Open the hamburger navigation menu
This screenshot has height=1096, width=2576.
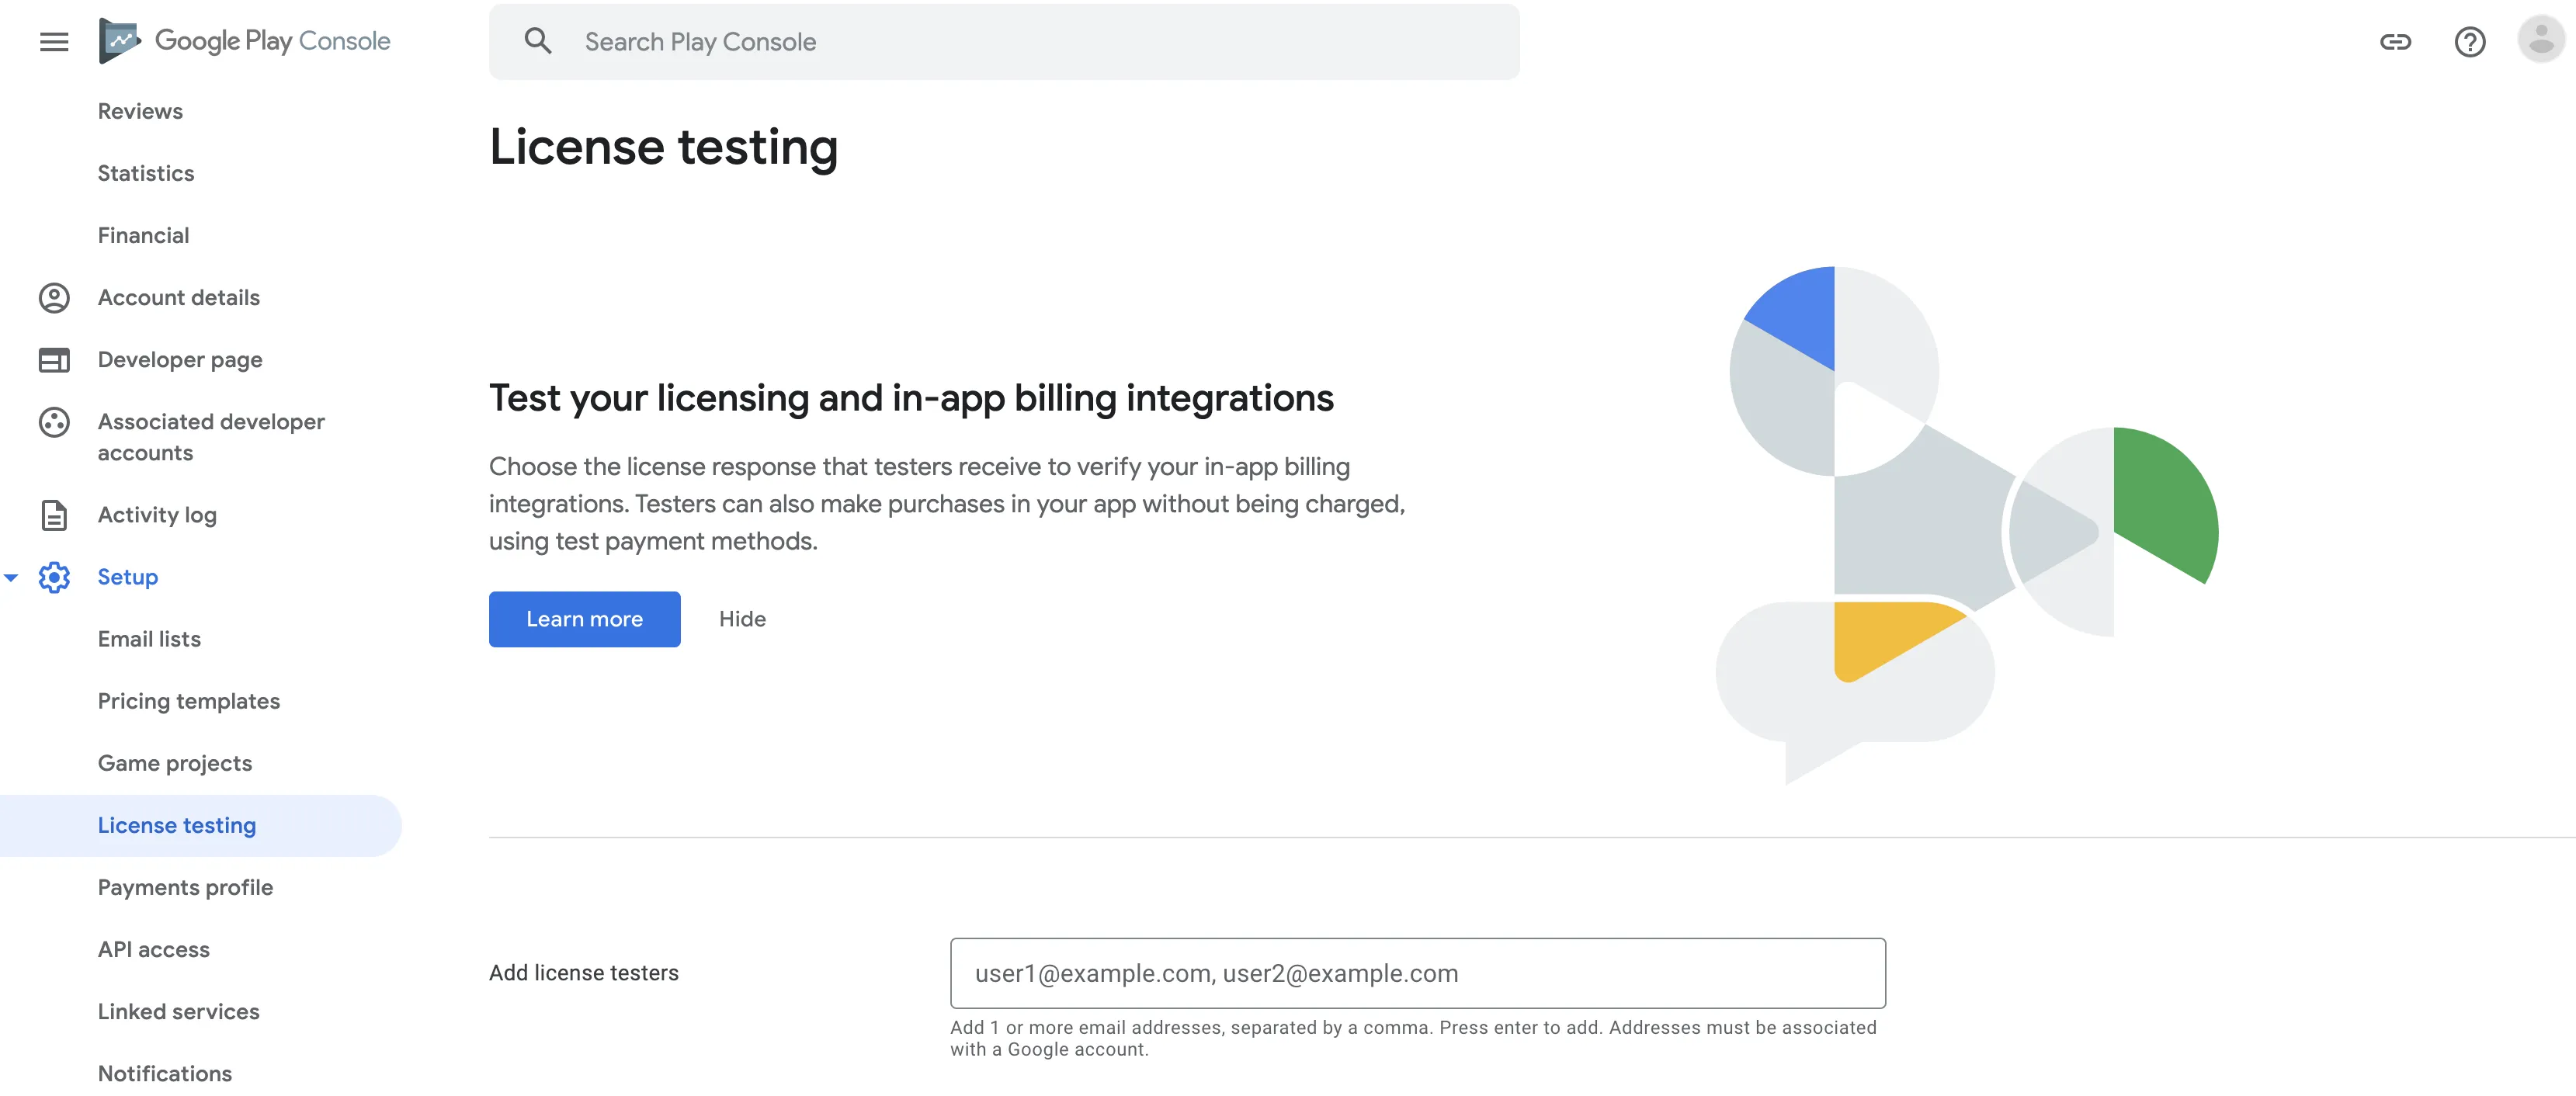[x=54, y=41]
